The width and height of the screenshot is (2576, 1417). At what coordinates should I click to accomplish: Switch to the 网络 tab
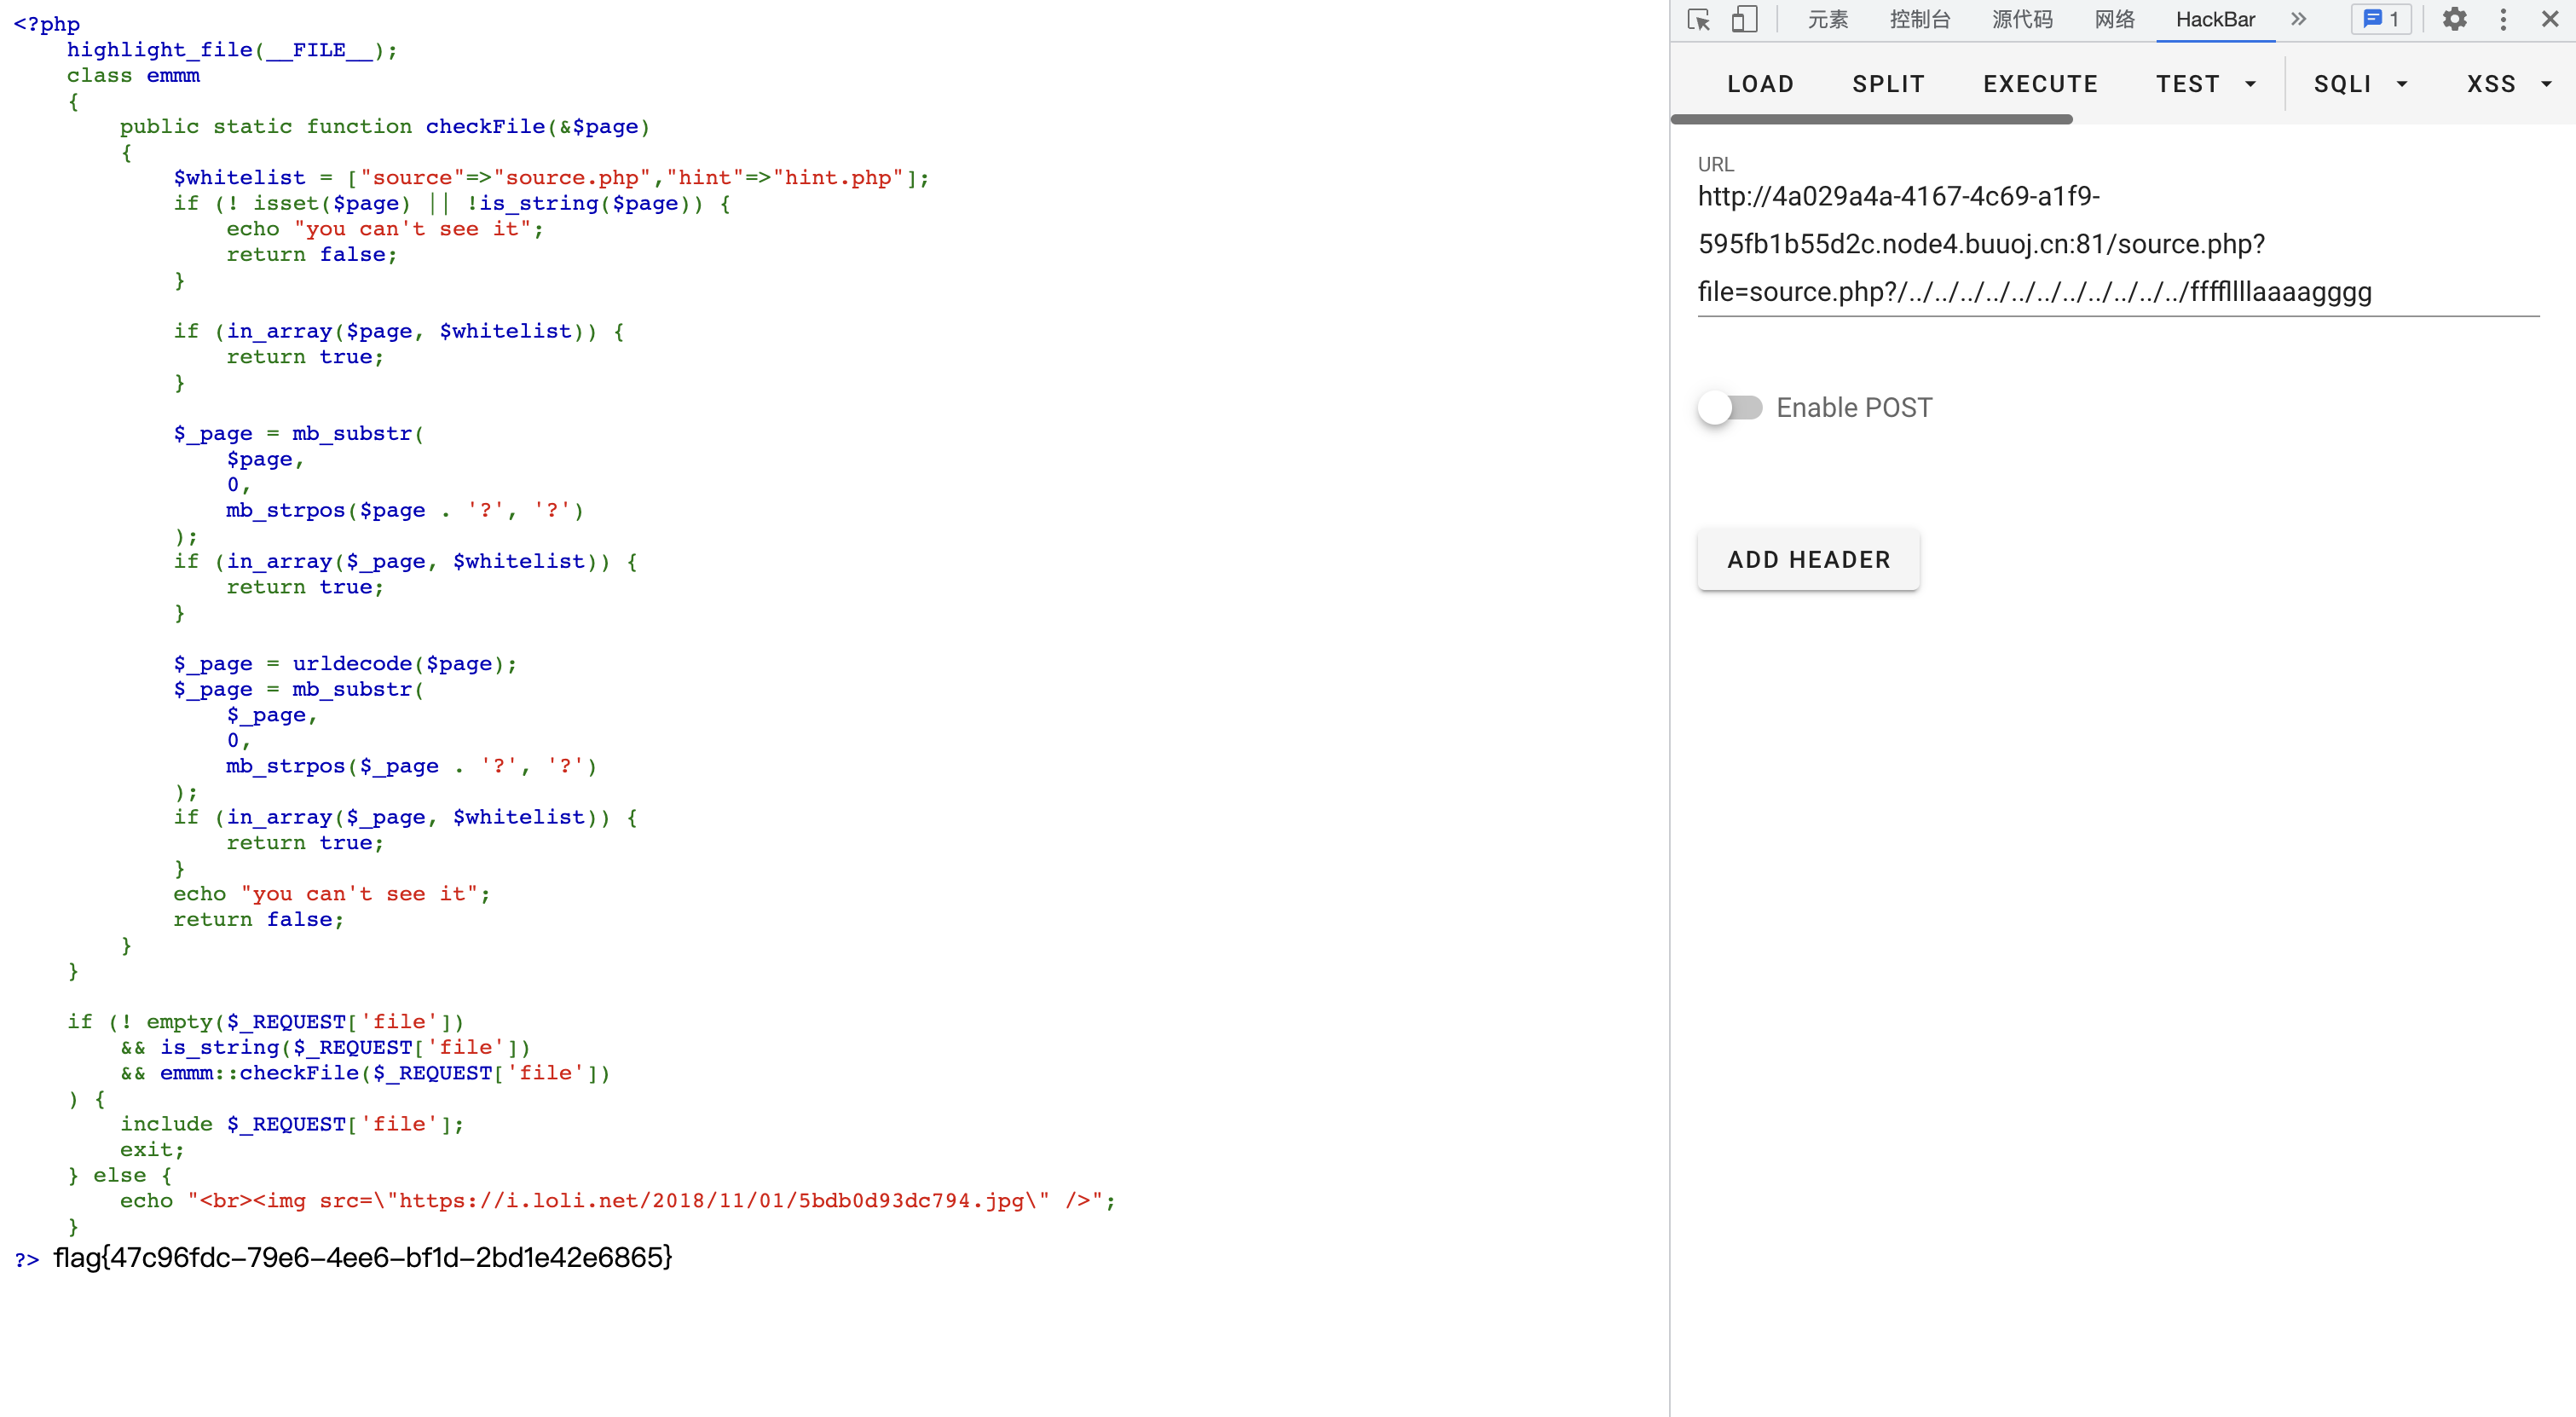click(x=2114, y=20)
